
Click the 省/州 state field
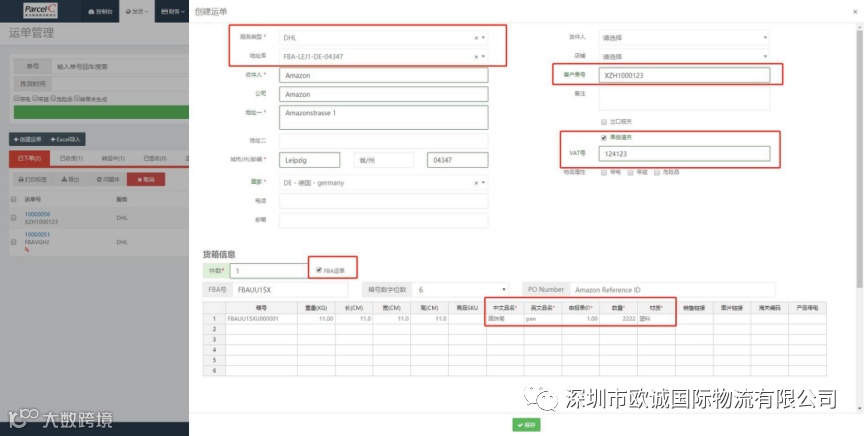(x=383, y=160)
